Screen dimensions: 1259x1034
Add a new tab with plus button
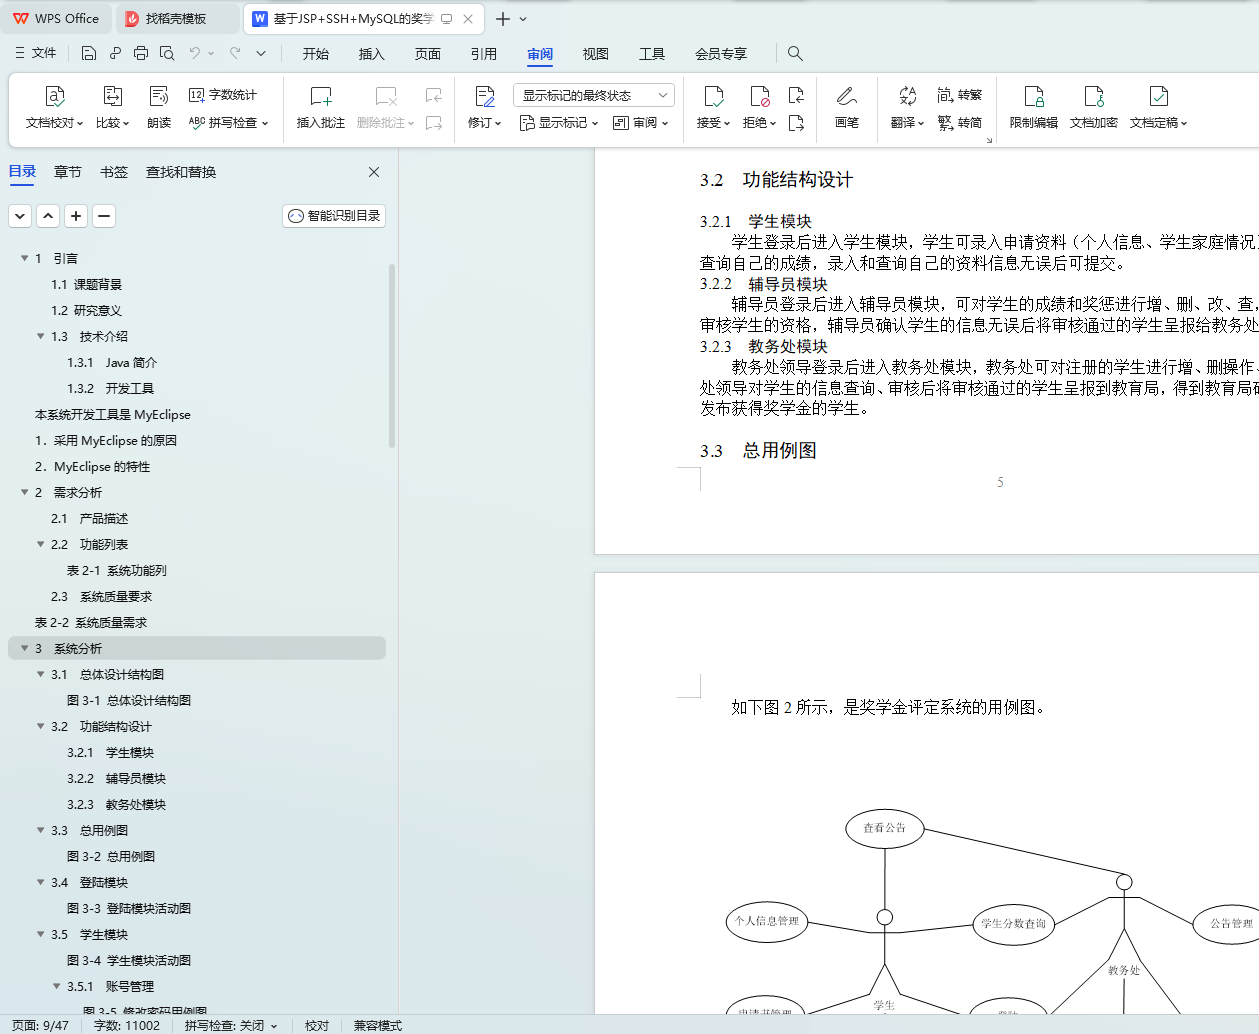503,19
